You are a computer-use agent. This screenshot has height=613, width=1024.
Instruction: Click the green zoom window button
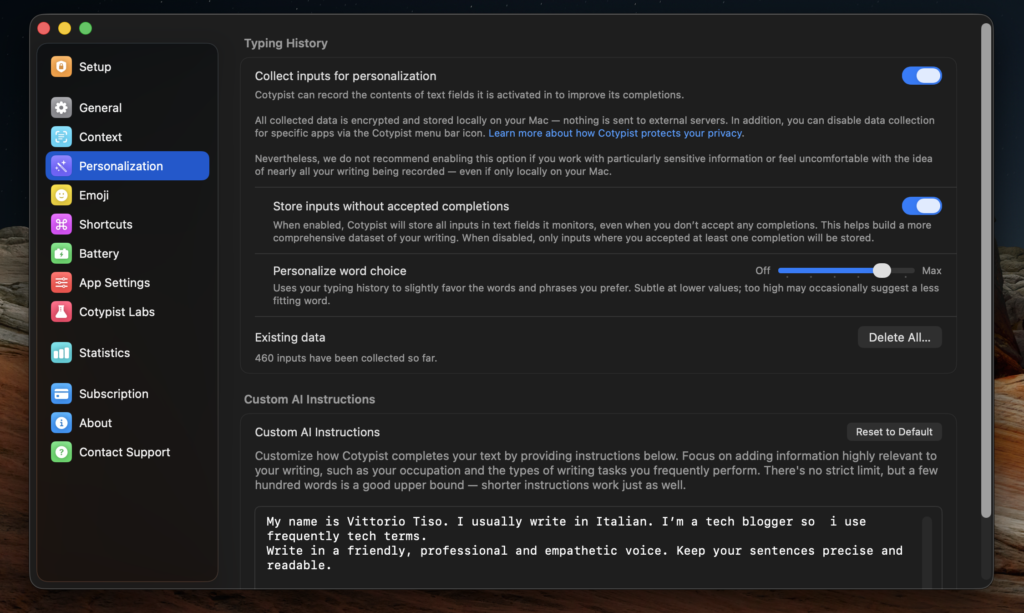pyautogui.click(x=86, y=28)
